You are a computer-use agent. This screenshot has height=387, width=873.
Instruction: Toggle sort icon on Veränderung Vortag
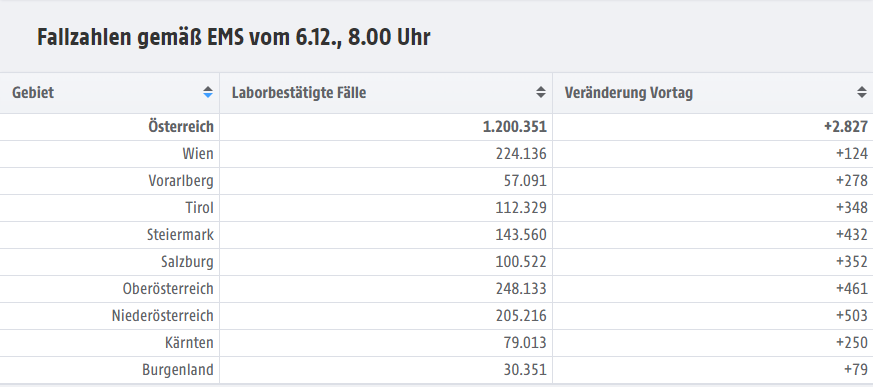click(862, 92)
